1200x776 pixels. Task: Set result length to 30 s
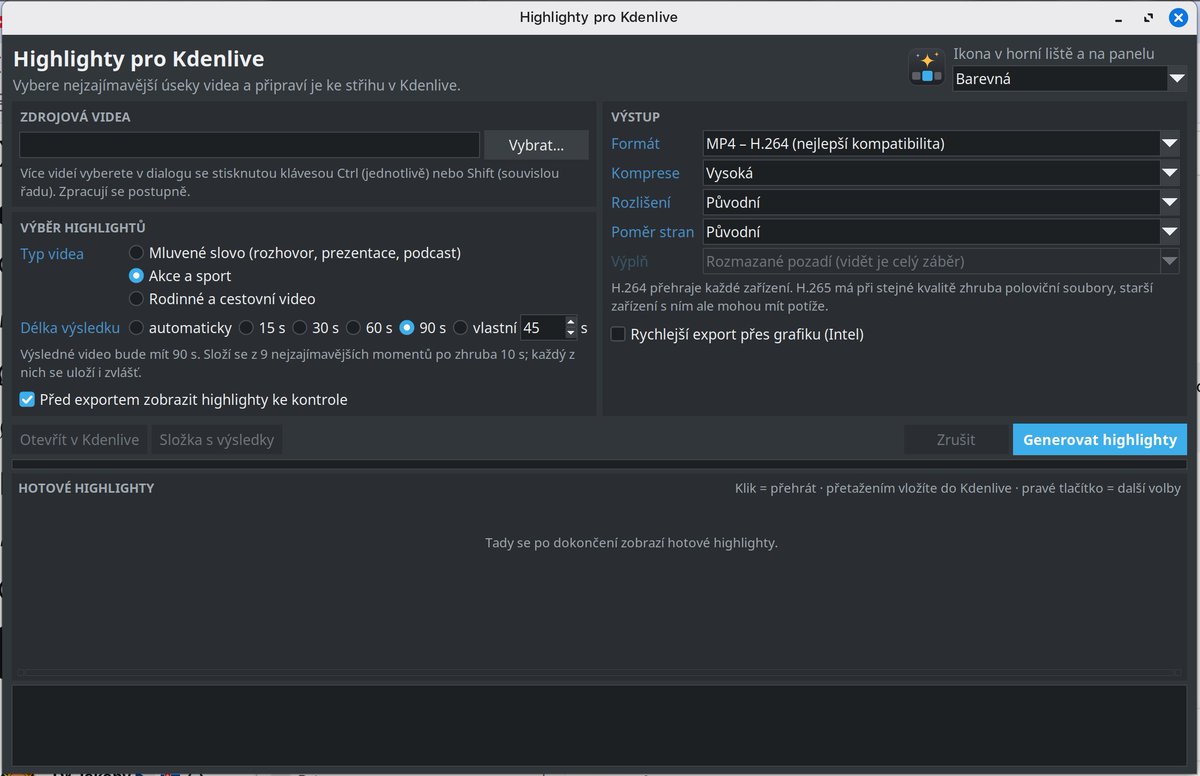pyautogui.click(x=316, y=328)
